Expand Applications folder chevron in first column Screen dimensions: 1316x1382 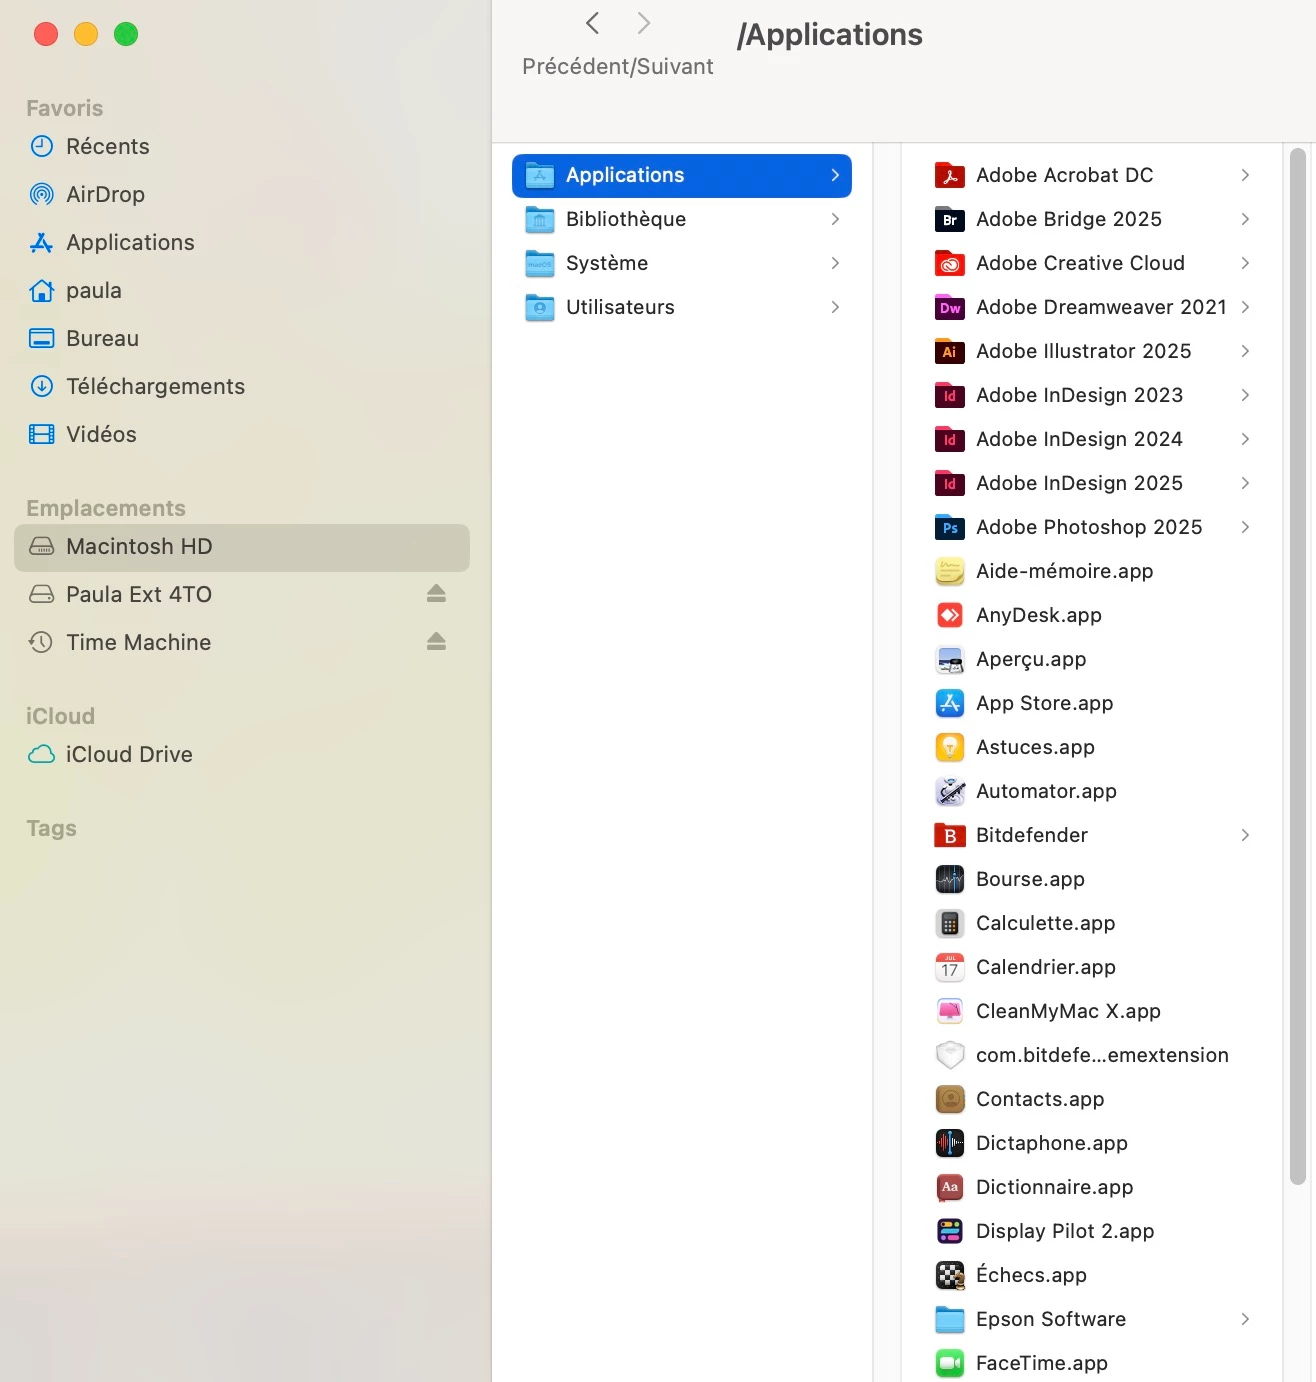coord(835,175)
